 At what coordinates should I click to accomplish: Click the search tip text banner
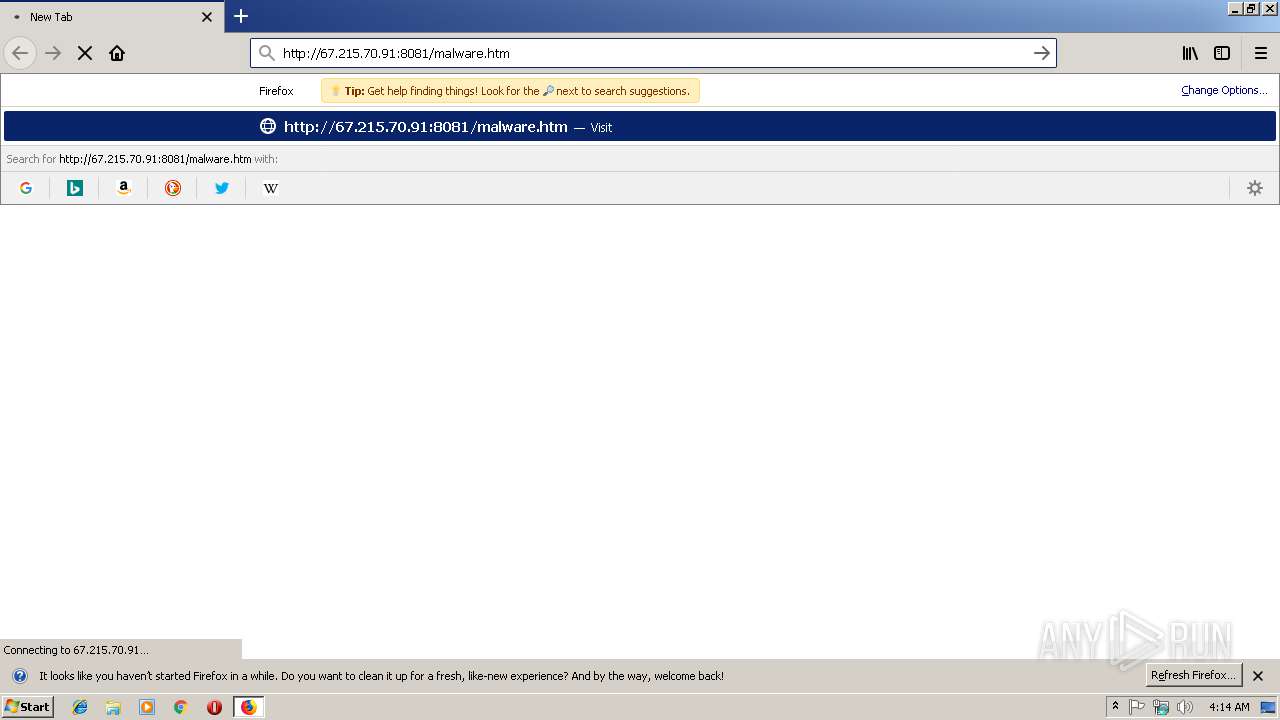pos(510,91)
